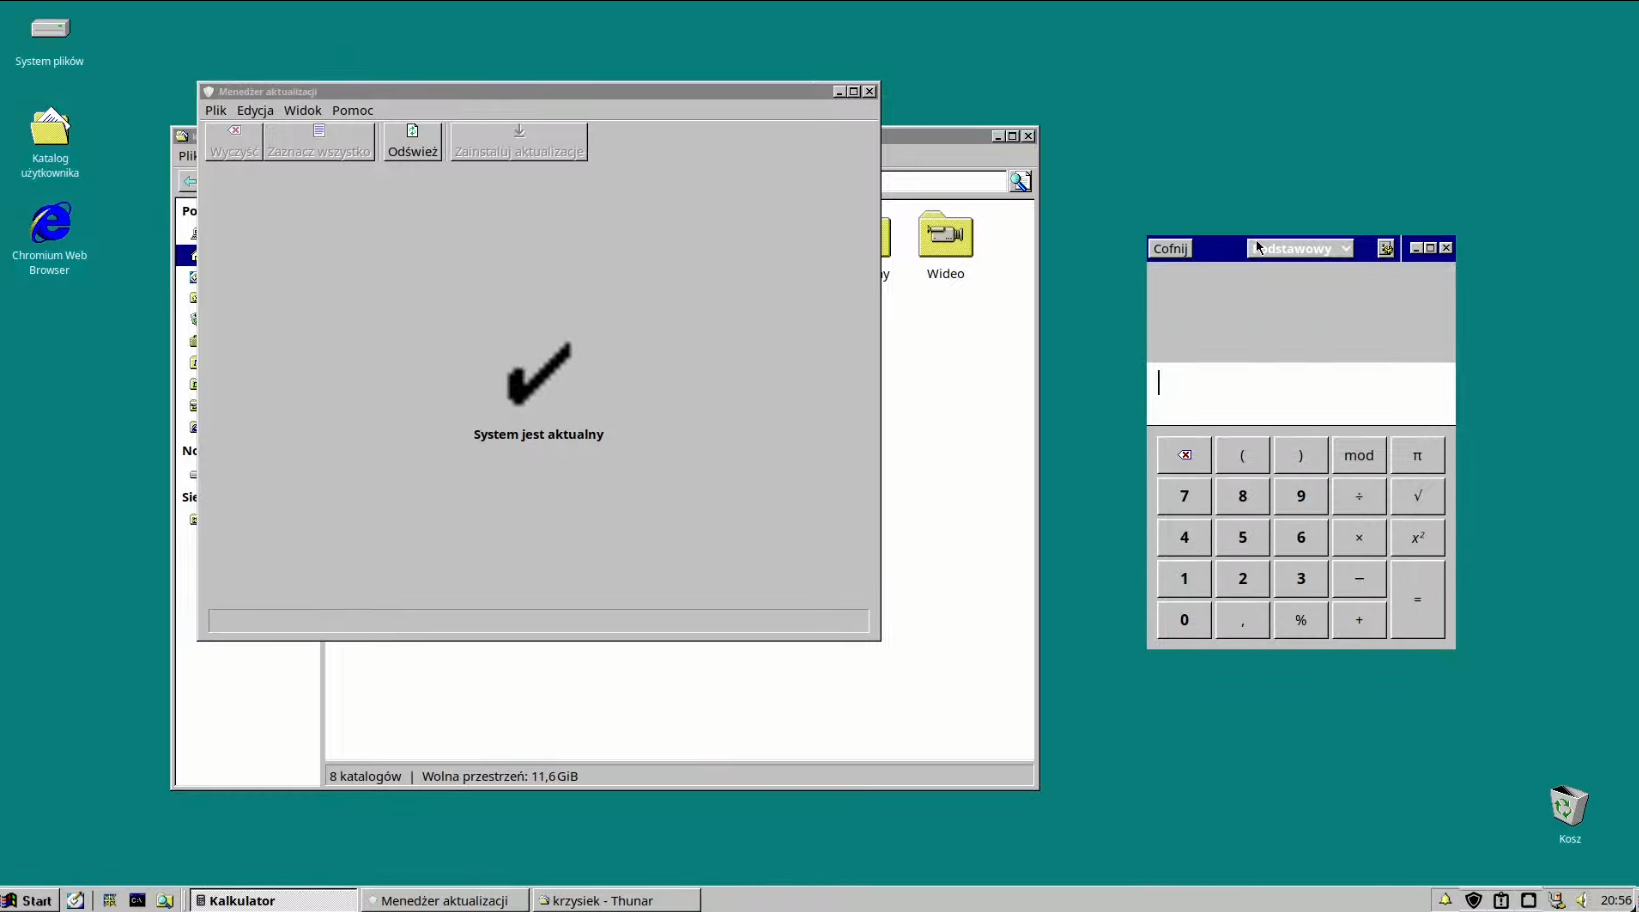Click the search icon in the Thunar toolbar
The width and height of the screenshot is (1639, 912).
1020,181
